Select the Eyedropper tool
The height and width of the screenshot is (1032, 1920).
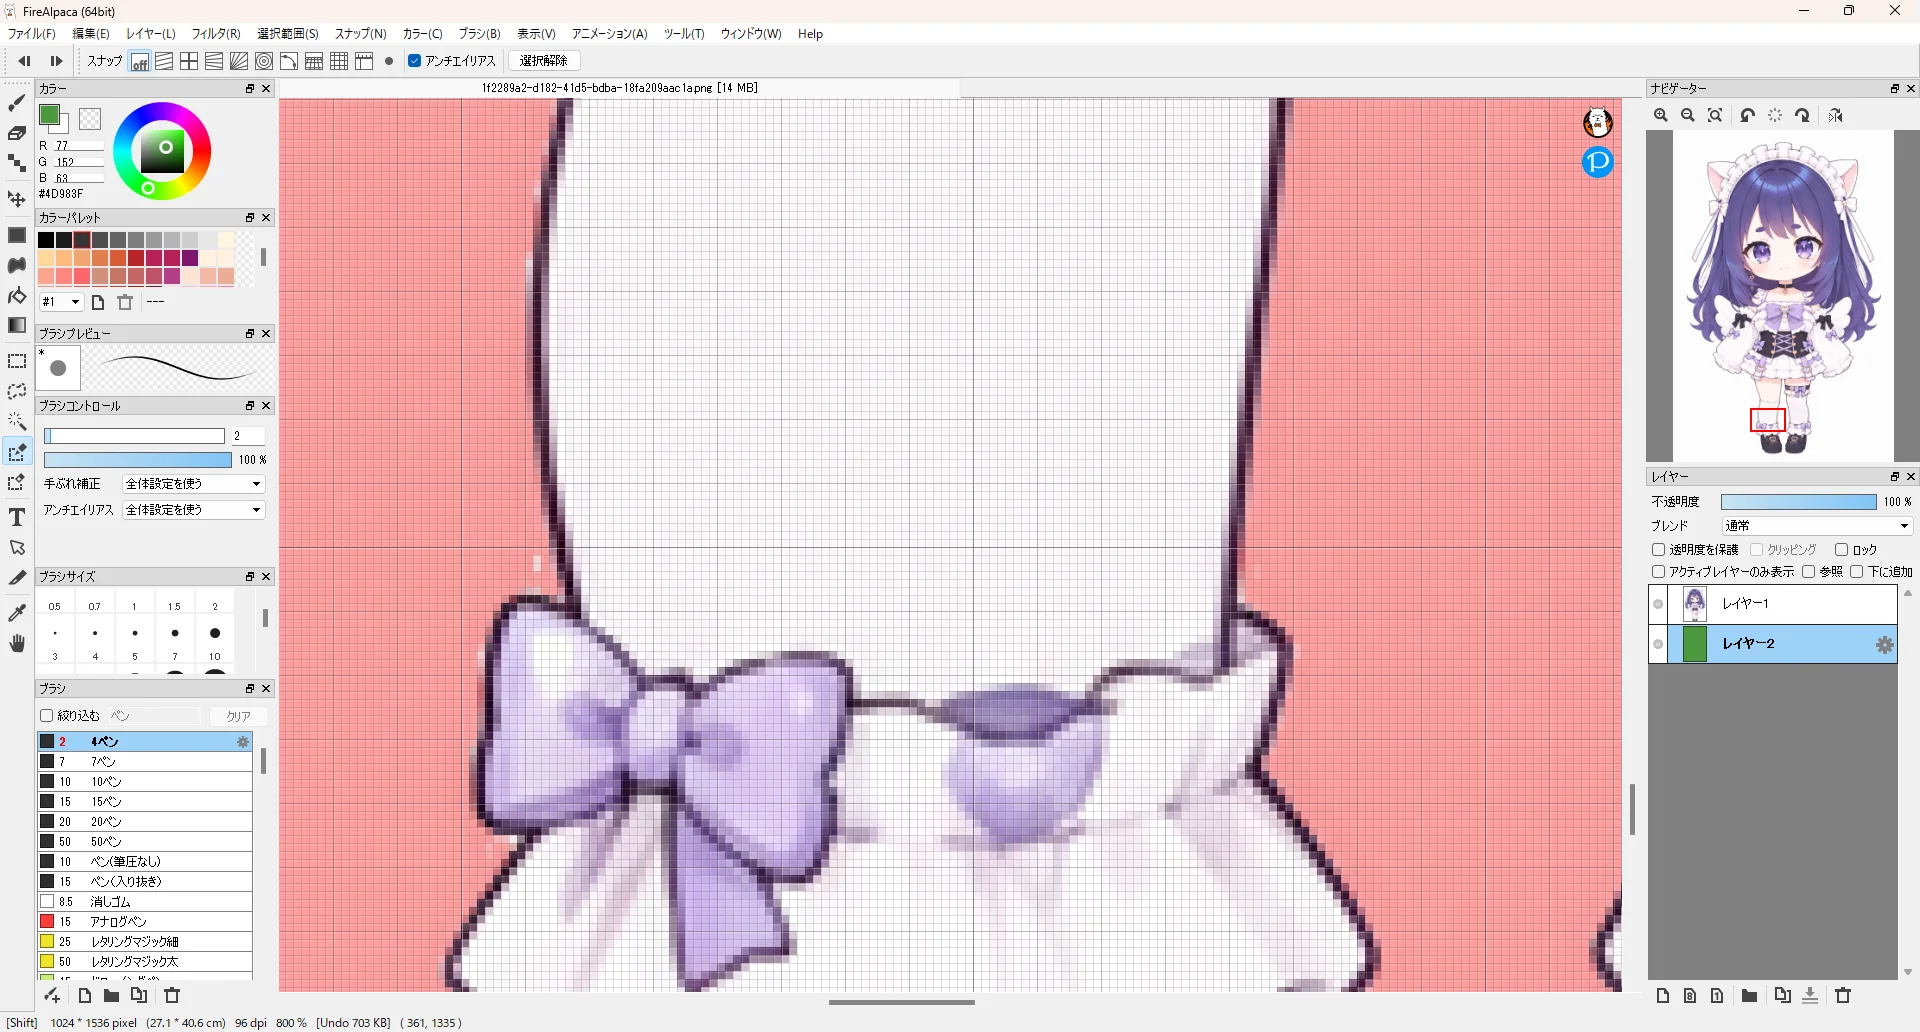tap(17, 612)
